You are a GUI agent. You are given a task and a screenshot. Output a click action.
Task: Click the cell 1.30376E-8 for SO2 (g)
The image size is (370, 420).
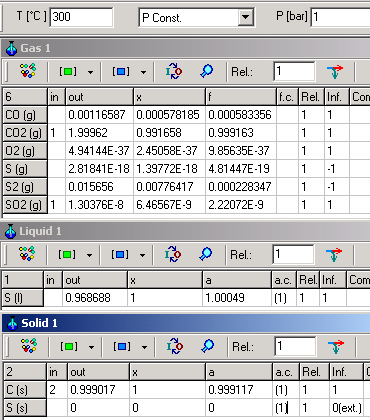(100, 205)
